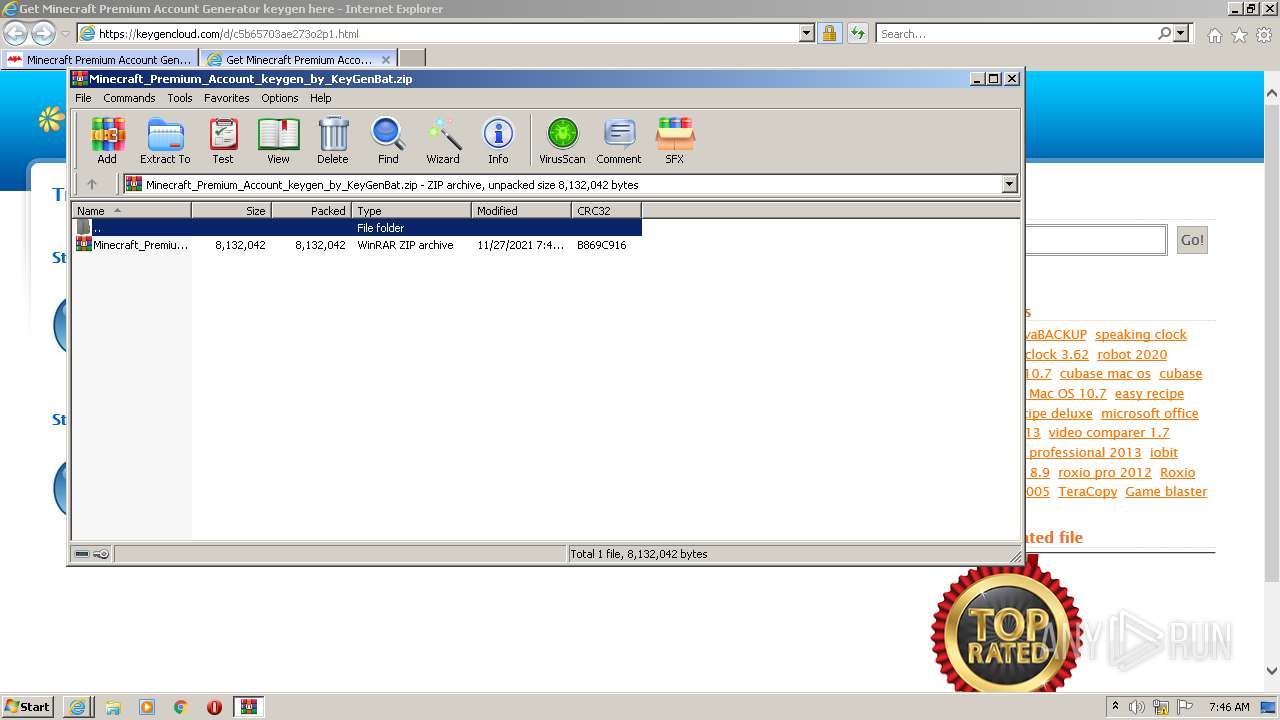This screenshot has height=720, width=1280.
Task: Expand the IE address bar dropdown
Action: pyautogui.click(x=807, y=33)
